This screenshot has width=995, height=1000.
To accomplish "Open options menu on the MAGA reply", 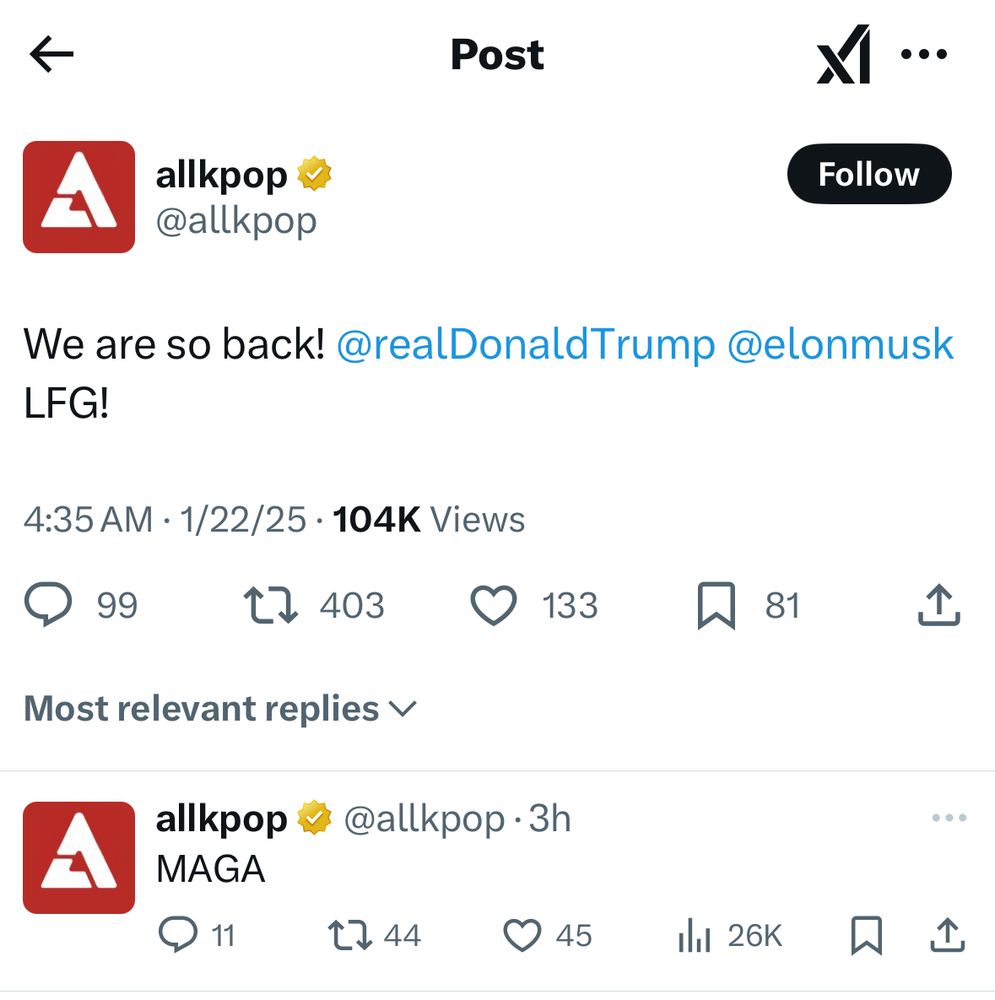I will [x=947, y=817].
